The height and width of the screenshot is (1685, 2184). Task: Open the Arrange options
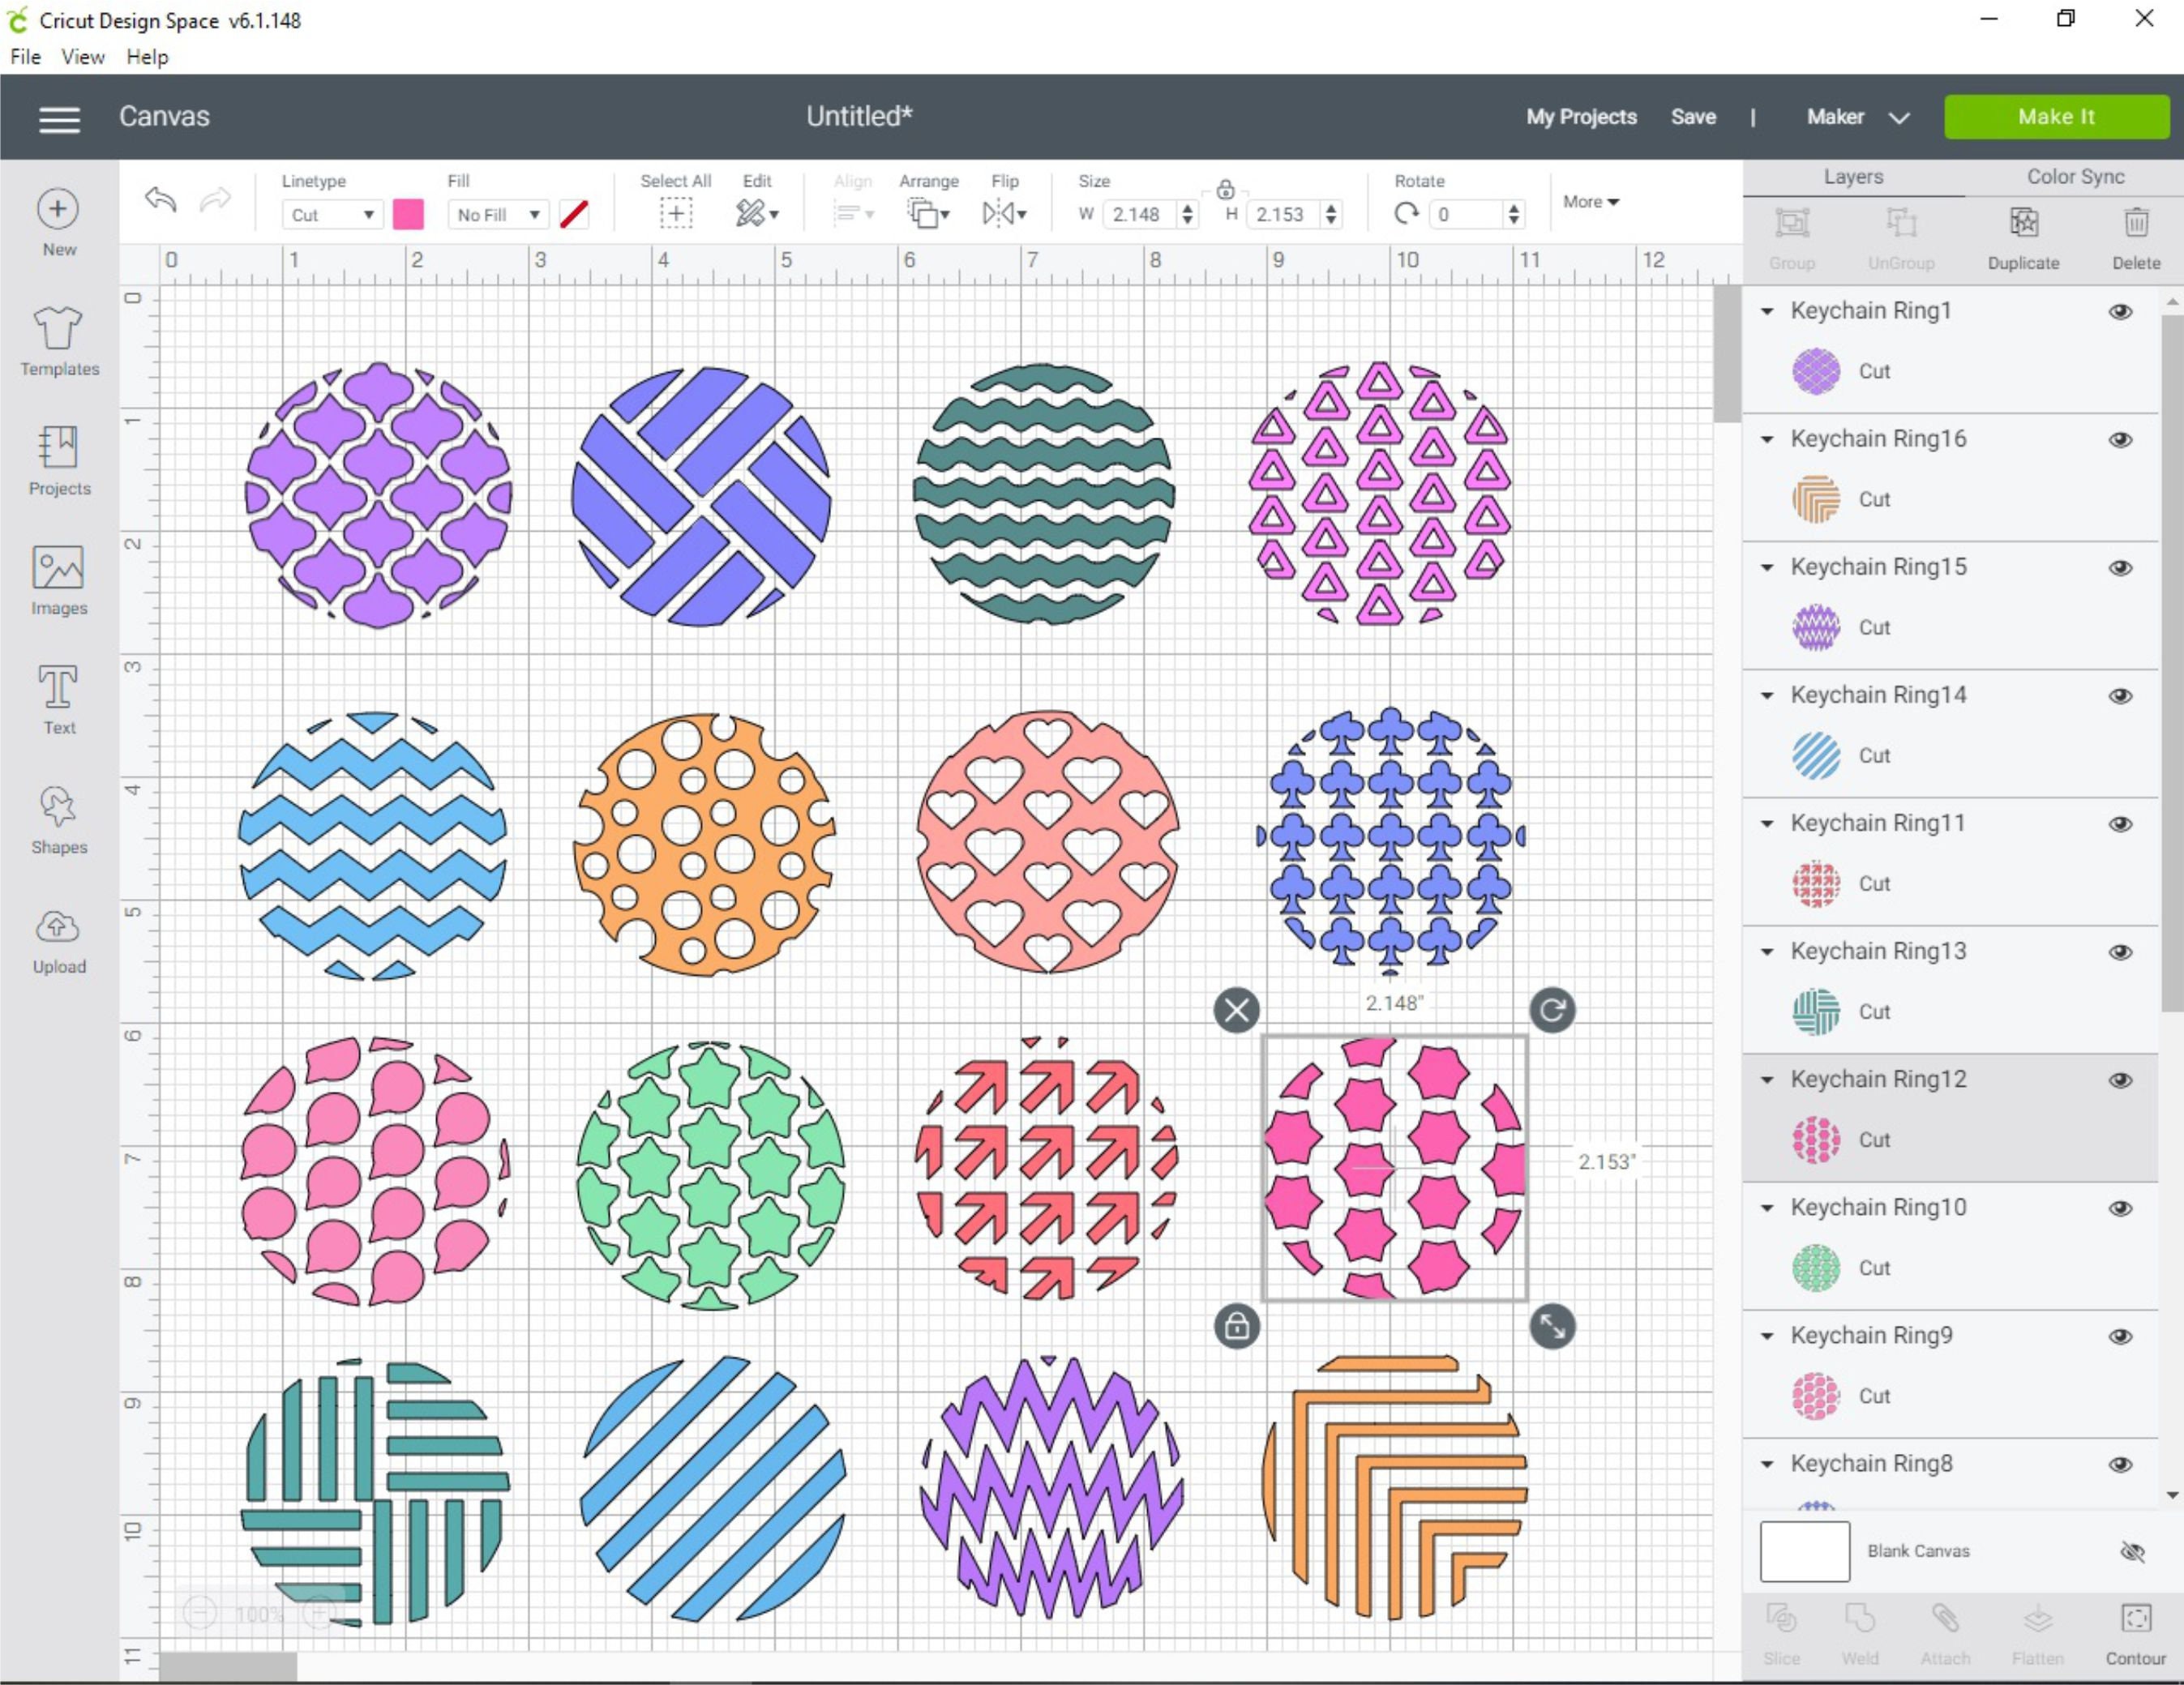928,213
